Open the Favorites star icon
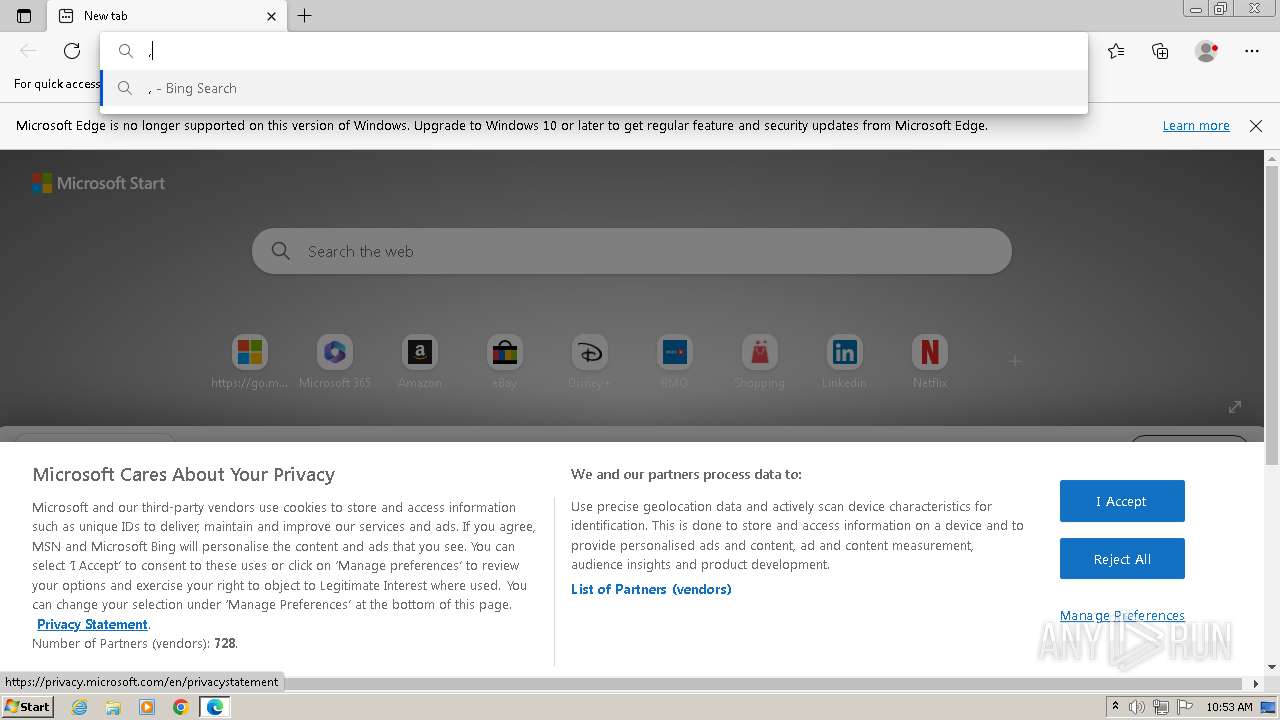 [x=1116, y=51]
